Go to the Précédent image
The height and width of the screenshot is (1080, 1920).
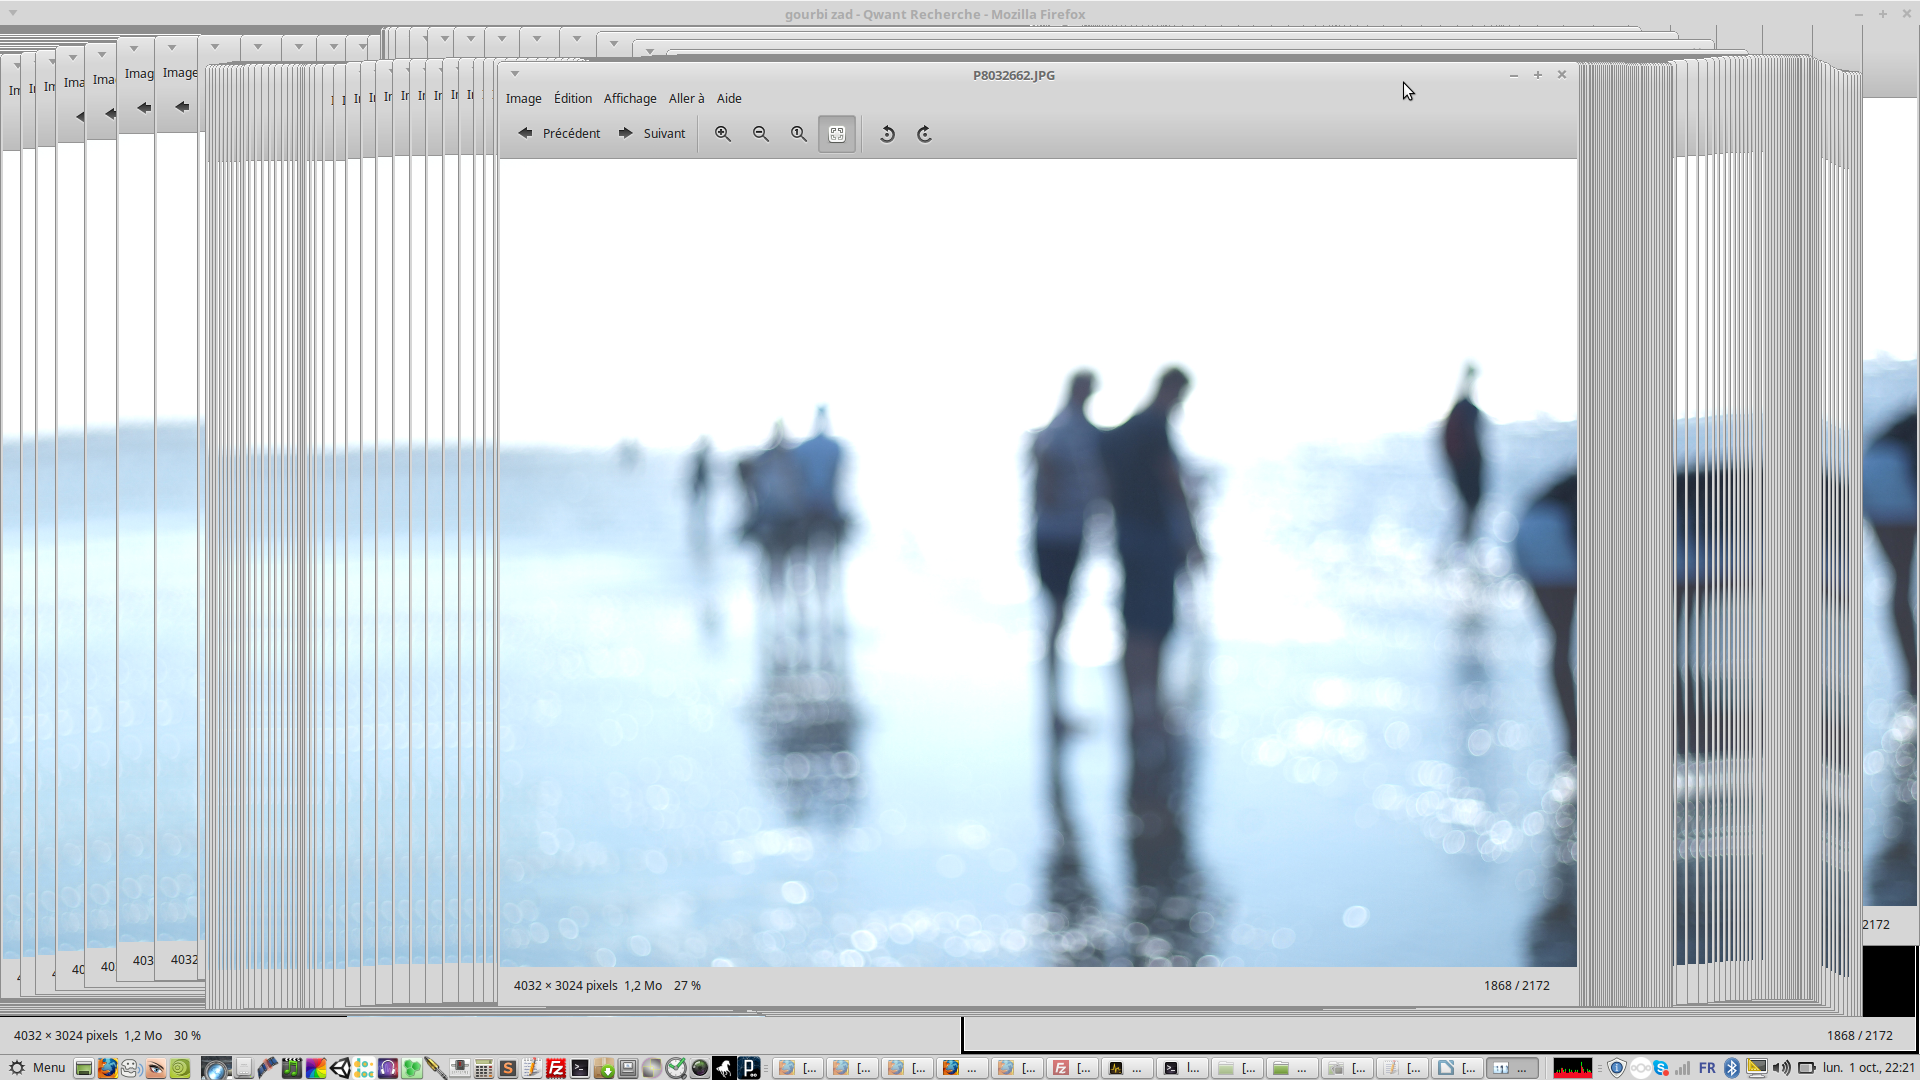tap(559, 133)
